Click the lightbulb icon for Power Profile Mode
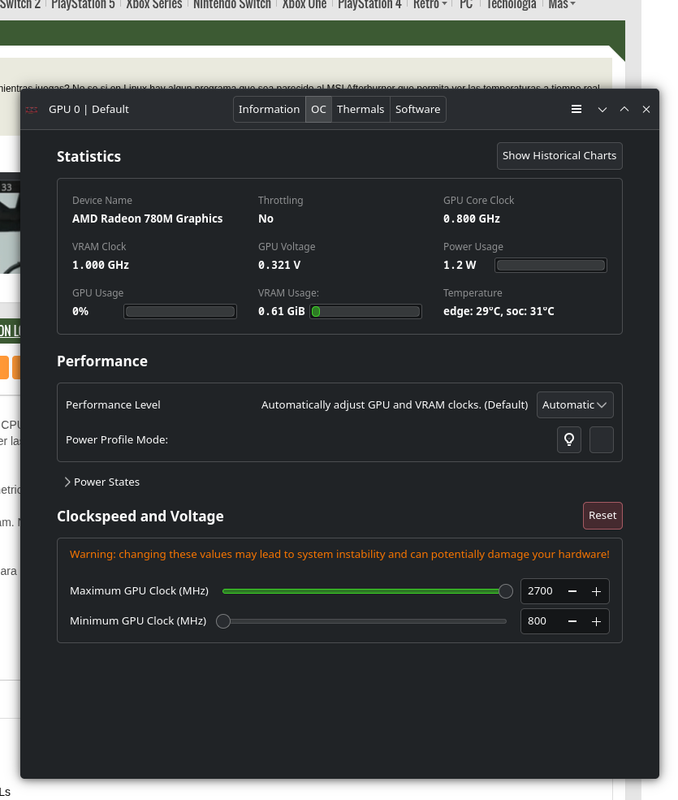 [569, 439]
